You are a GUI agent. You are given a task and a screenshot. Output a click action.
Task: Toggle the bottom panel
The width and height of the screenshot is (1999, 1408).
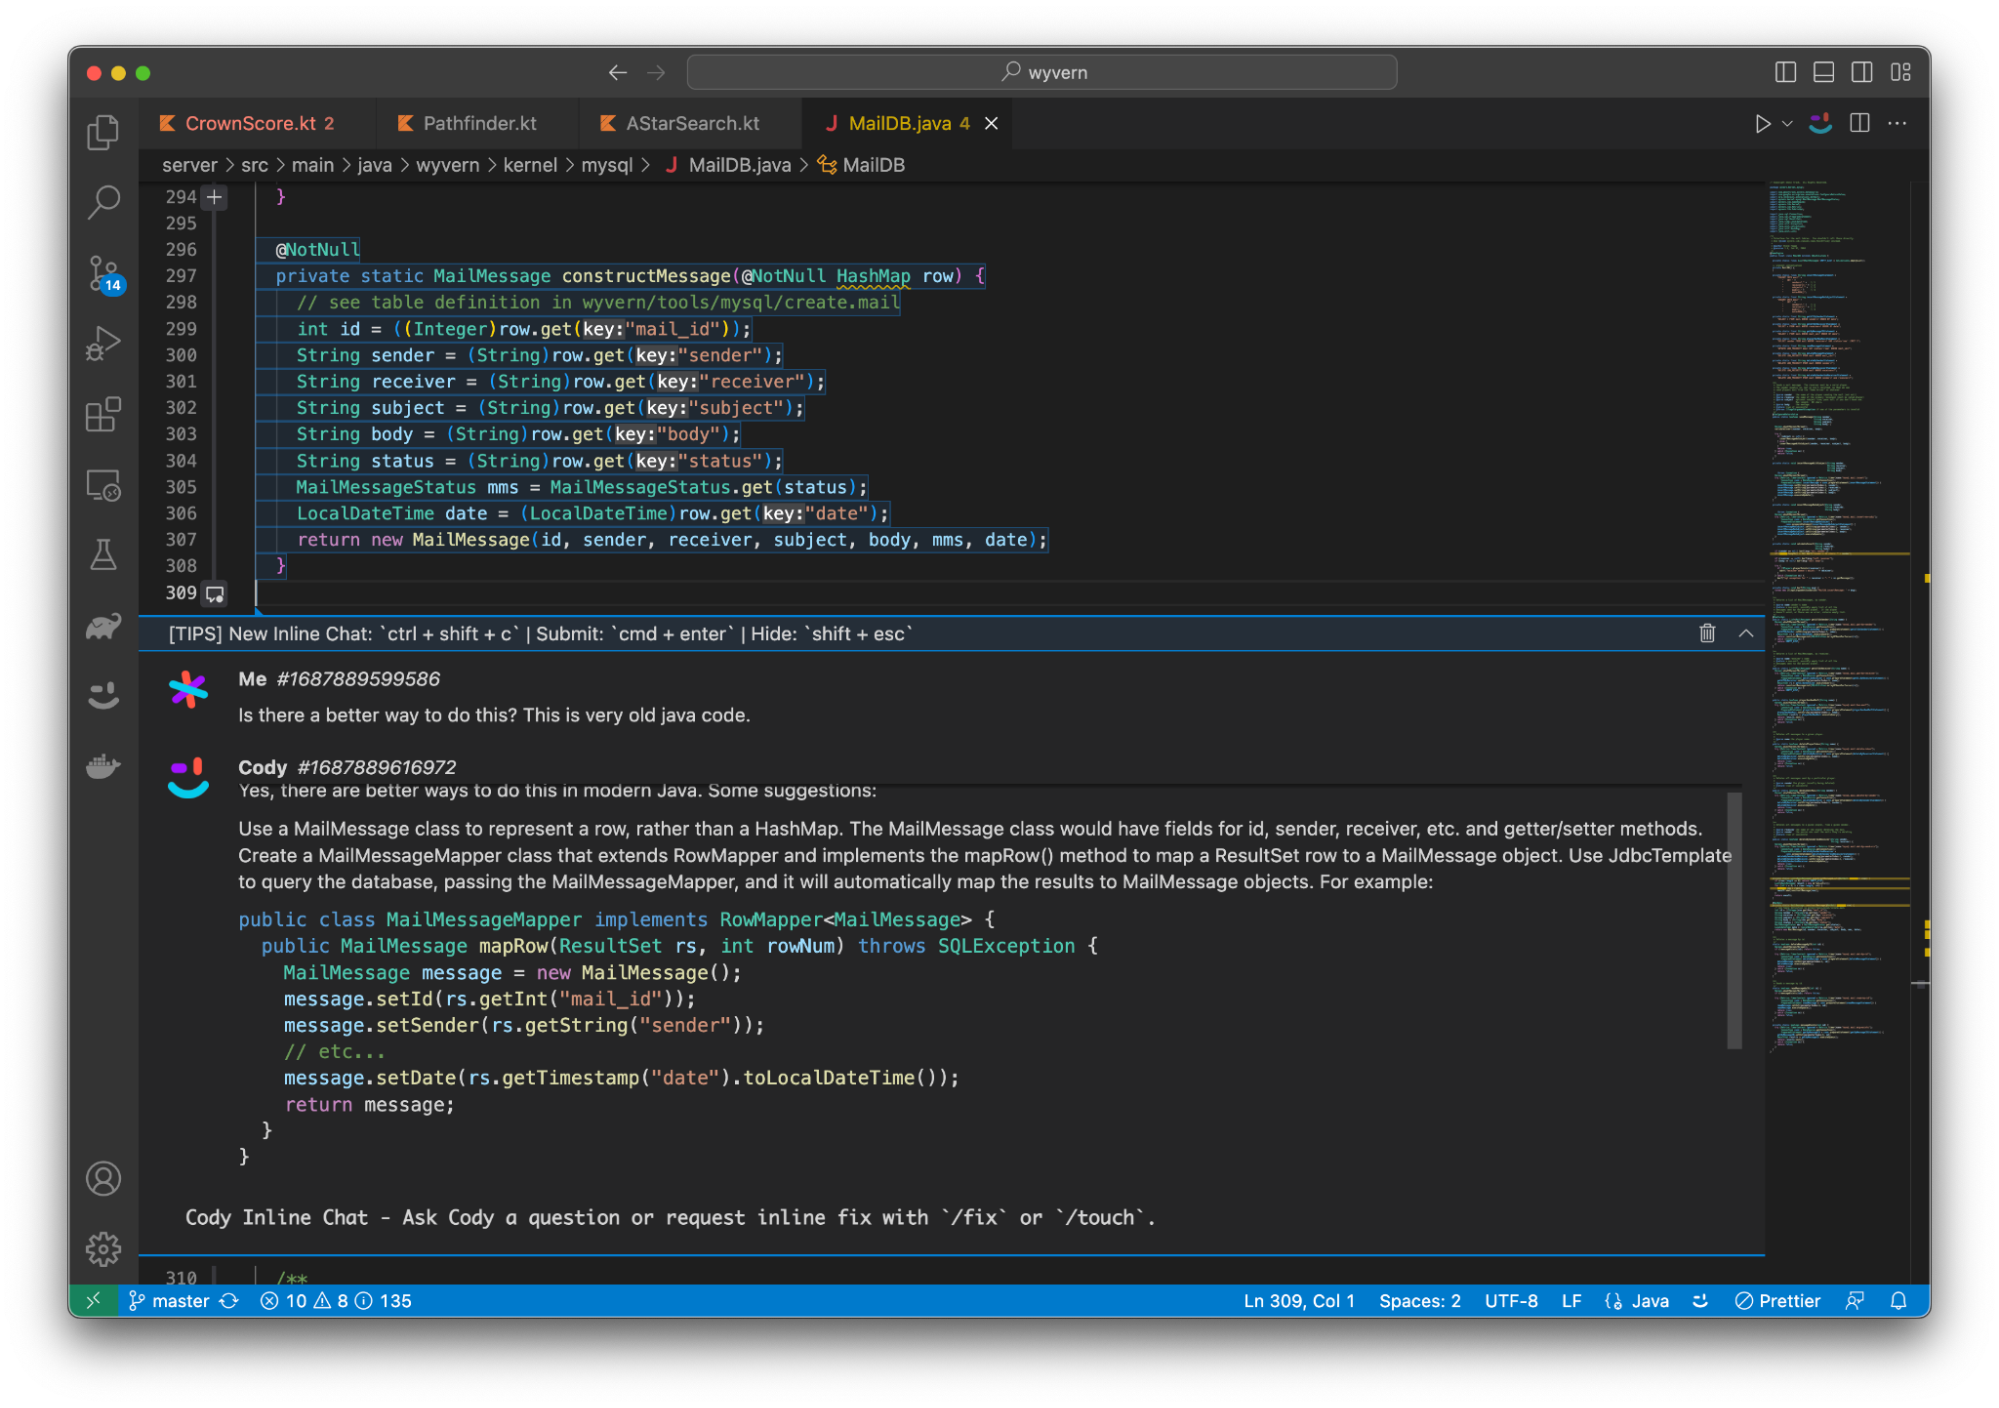point(1824,72)
